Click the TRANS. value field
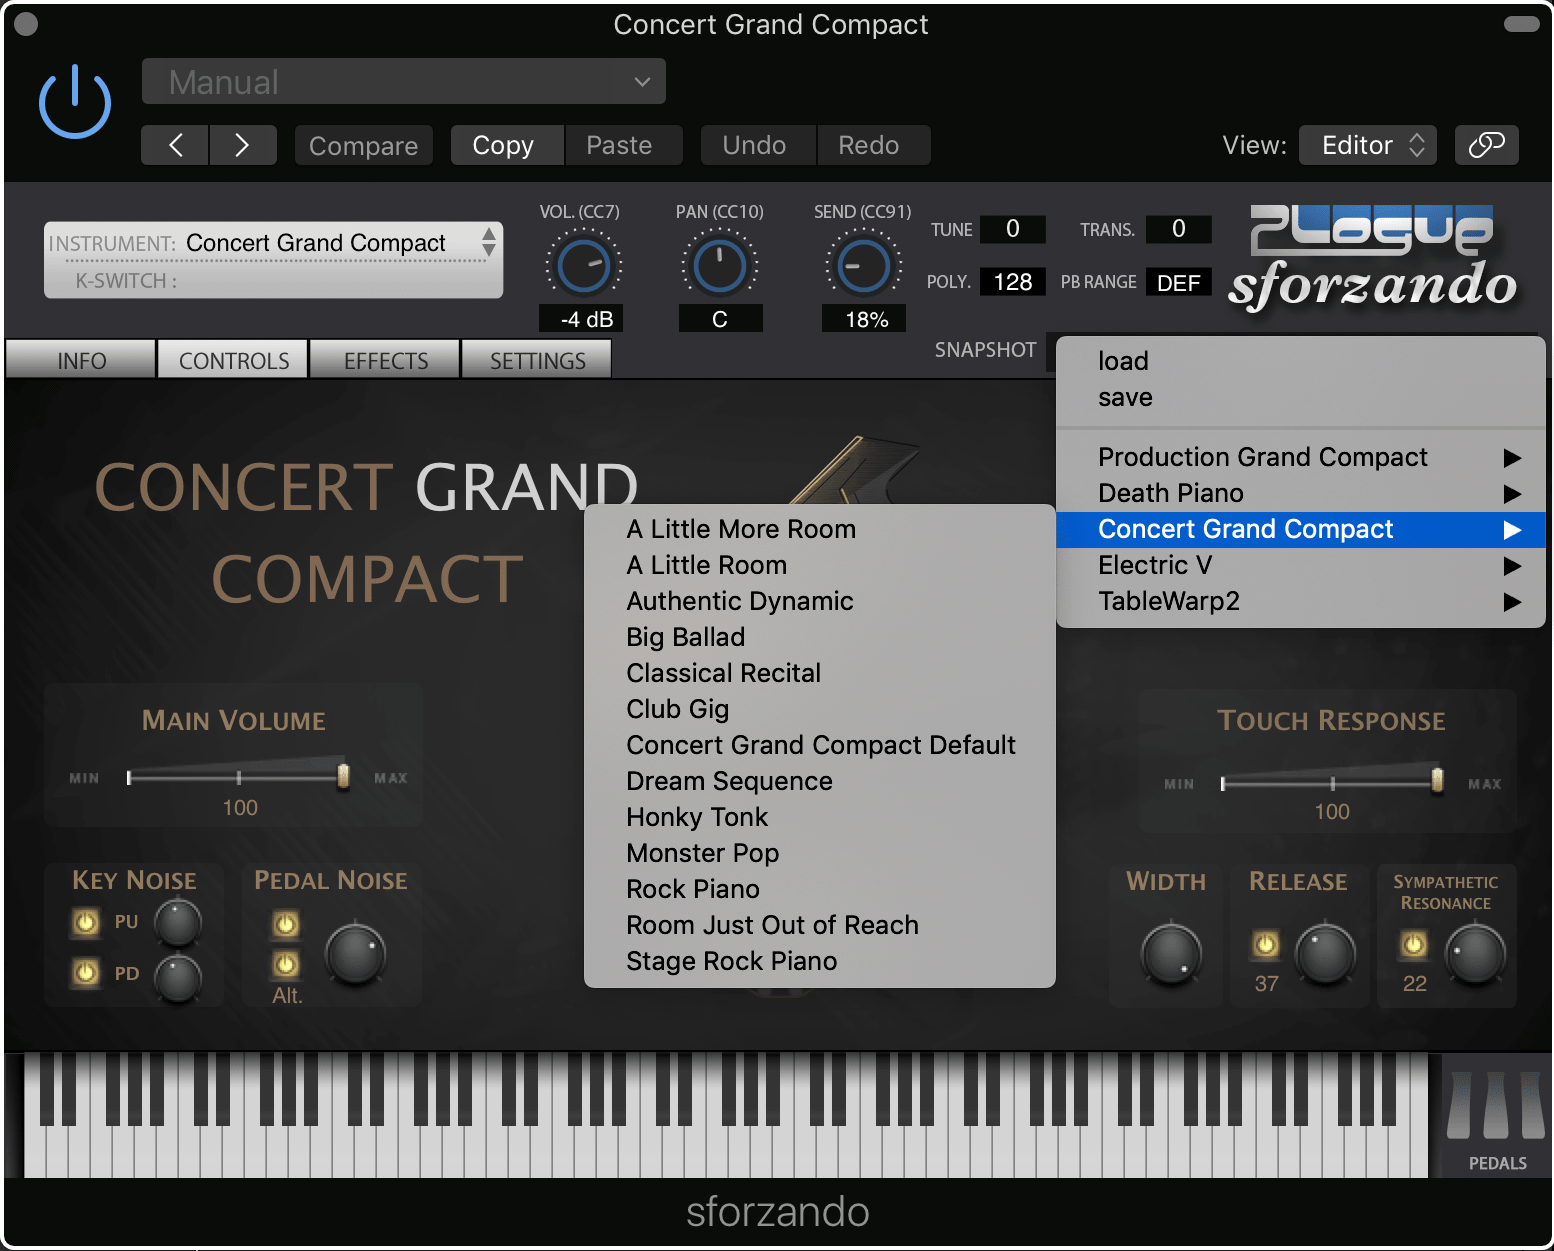Image resolution: width=1554 pixels, height=1251 pixels. tap(1178, 229)
